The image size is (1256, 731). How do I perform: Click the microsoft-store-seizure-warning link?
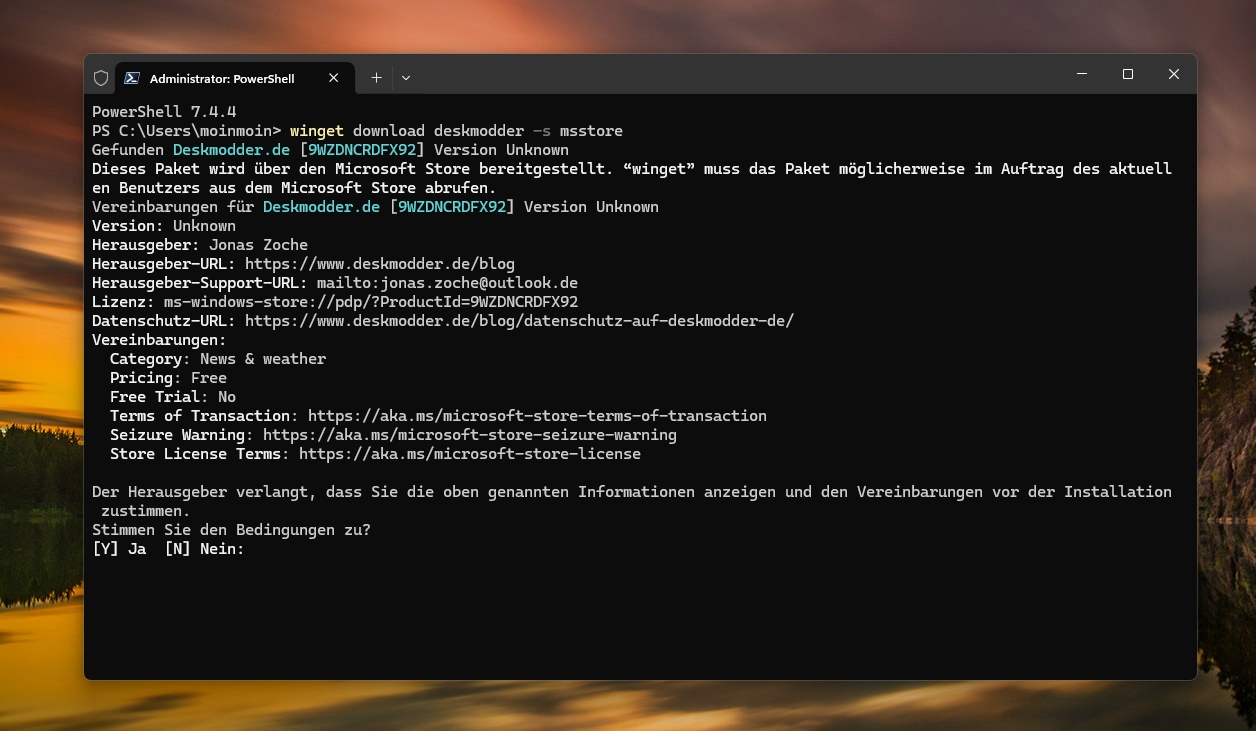470,435
